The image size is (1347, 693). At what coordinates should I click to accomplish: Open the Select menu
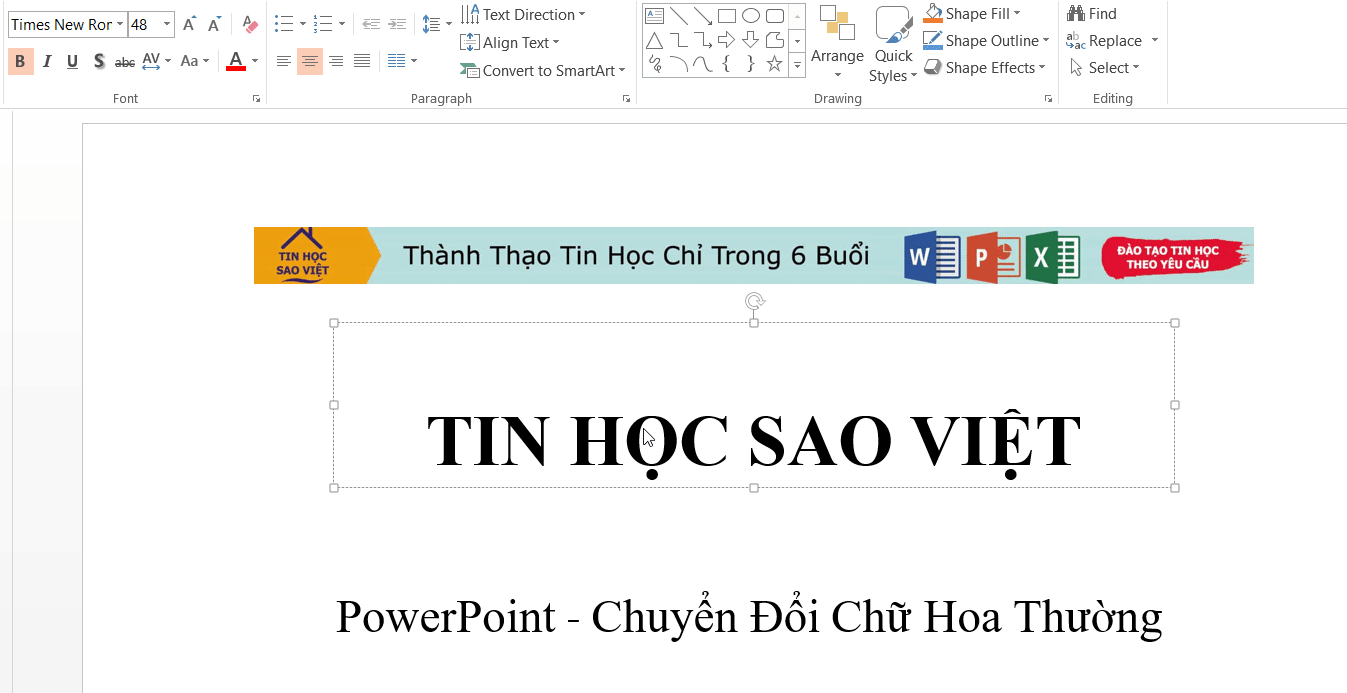(x=1104, y=68)
